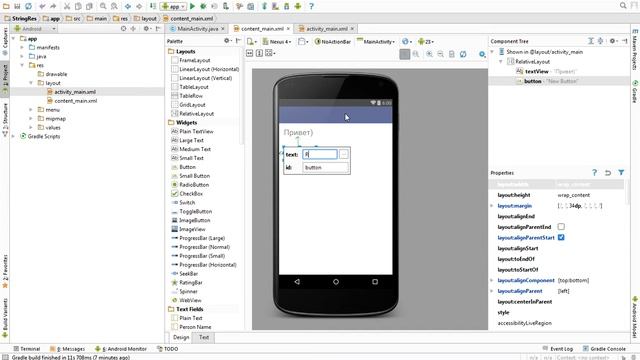
Task: Open the Terminal tool window
Action: tap(27, 349)
